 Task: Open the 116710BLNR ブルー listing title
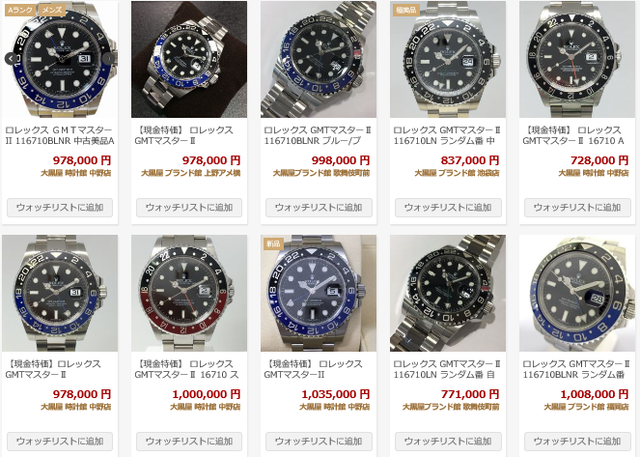point(318,135)
